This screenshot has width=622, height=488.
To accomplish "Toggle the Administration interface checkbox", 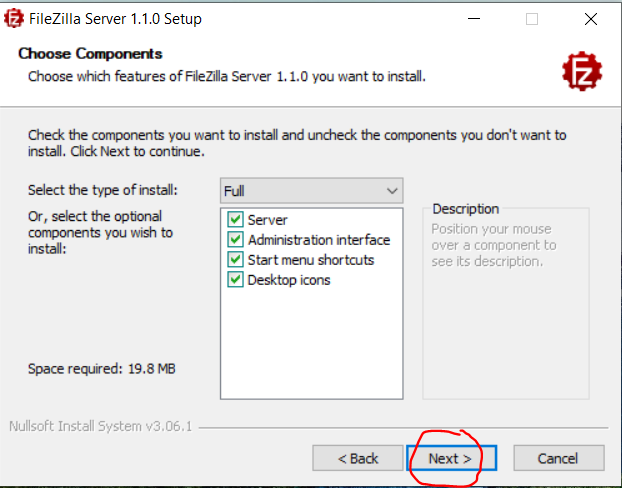I will click(x=235, y=240).
